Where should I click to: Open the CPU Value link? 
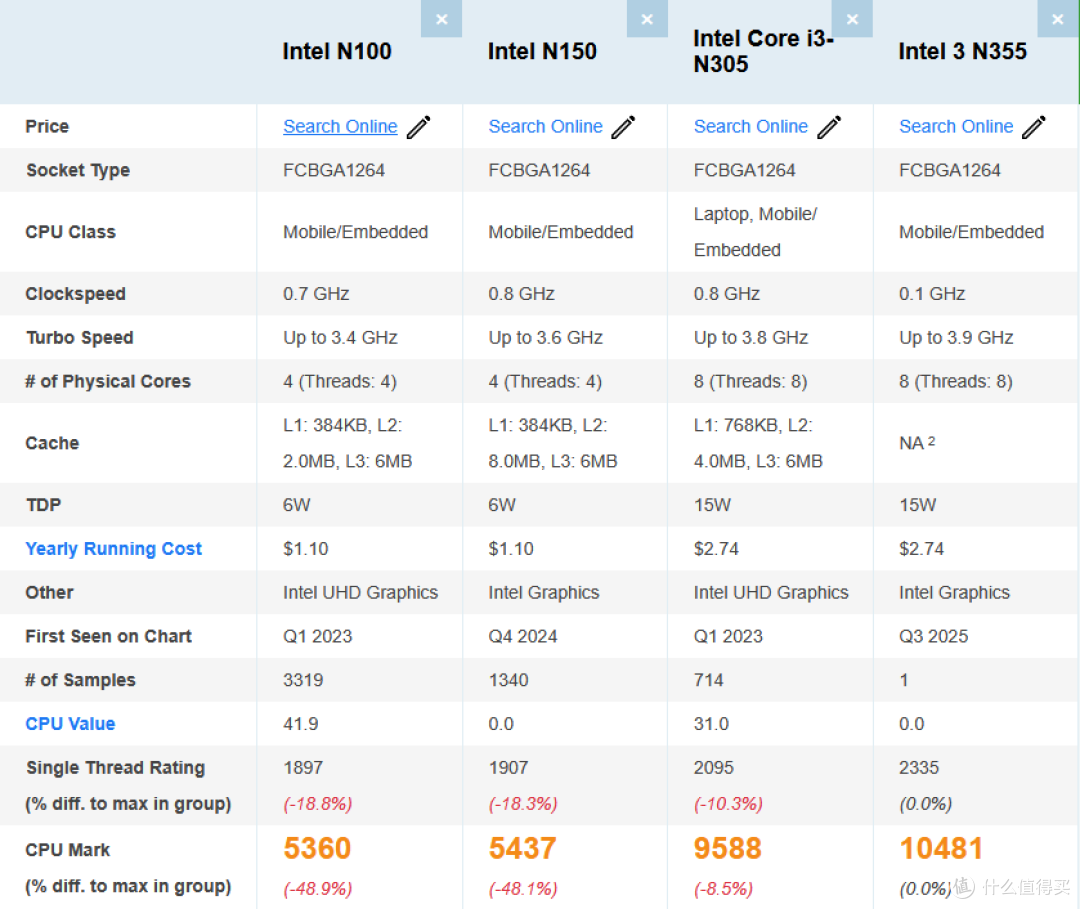[x=70, y=724]
